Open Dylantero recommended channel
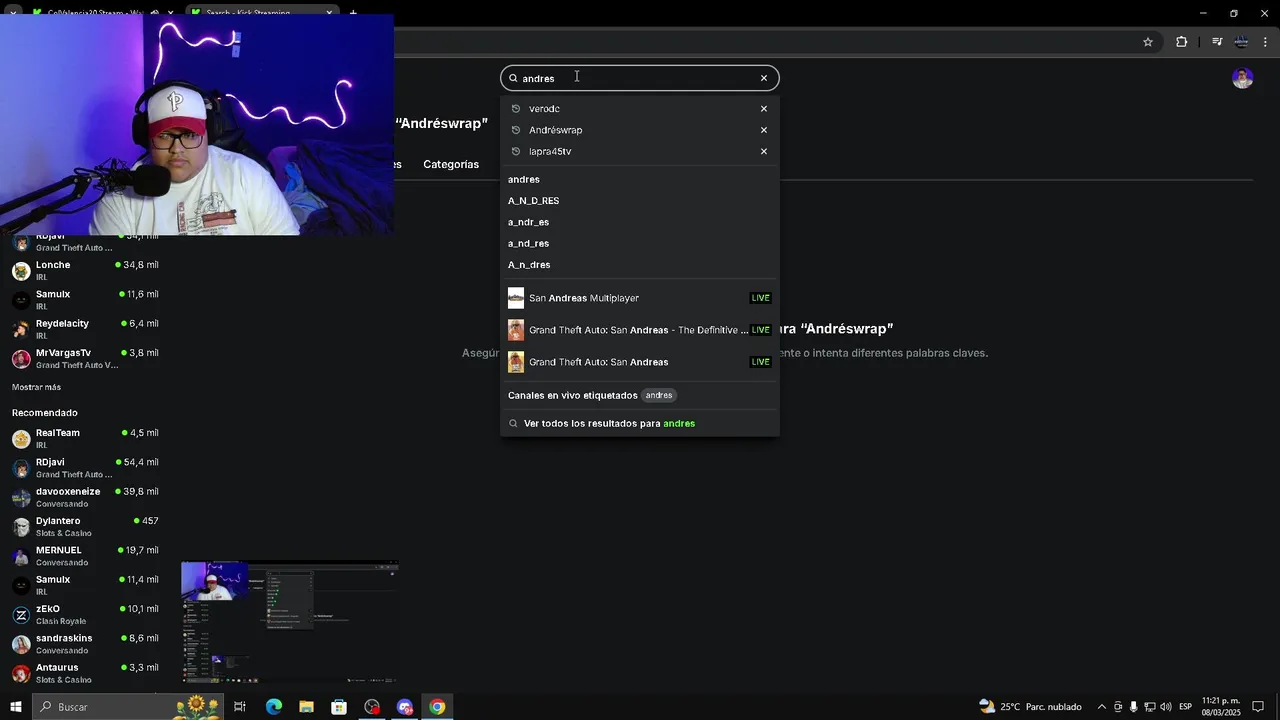1280x720 pixels. (x=85, y=526)
